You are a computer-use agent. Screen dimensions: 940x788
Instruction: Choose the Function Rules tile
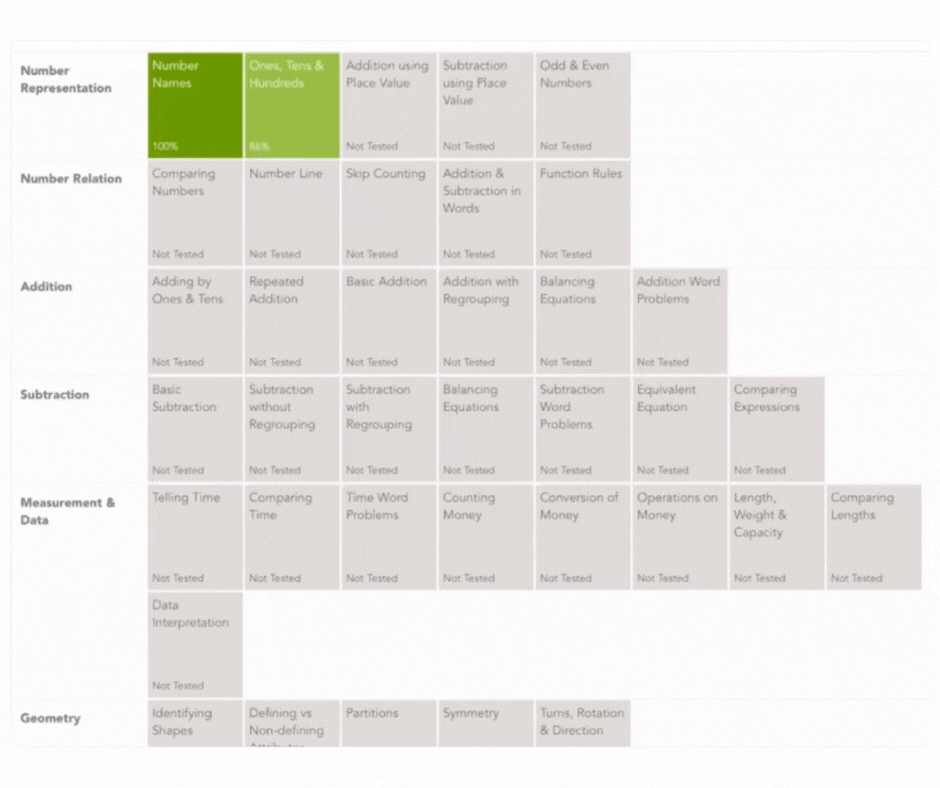pyautogui.click(x=583, y=213)
